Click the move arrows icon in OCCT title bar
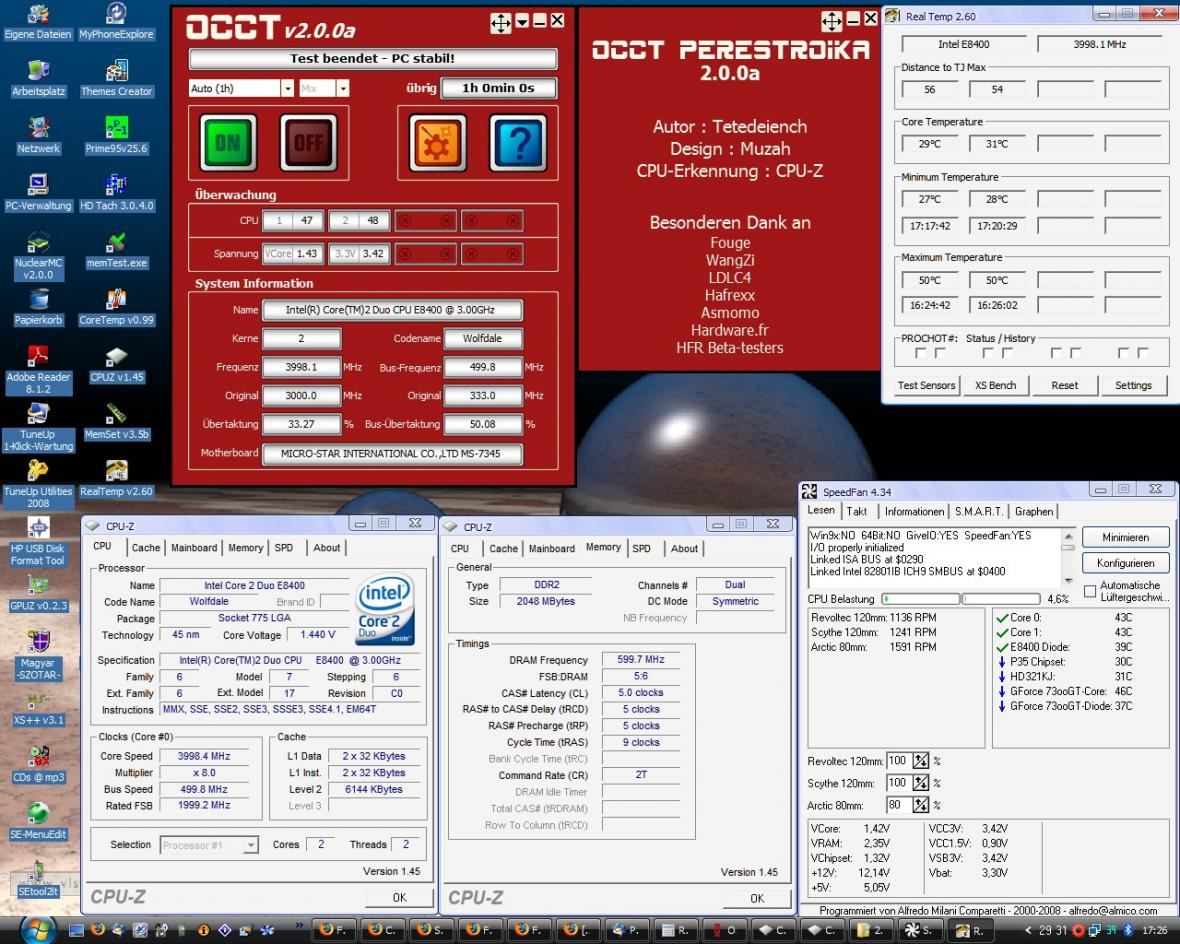 click(500, 23)
